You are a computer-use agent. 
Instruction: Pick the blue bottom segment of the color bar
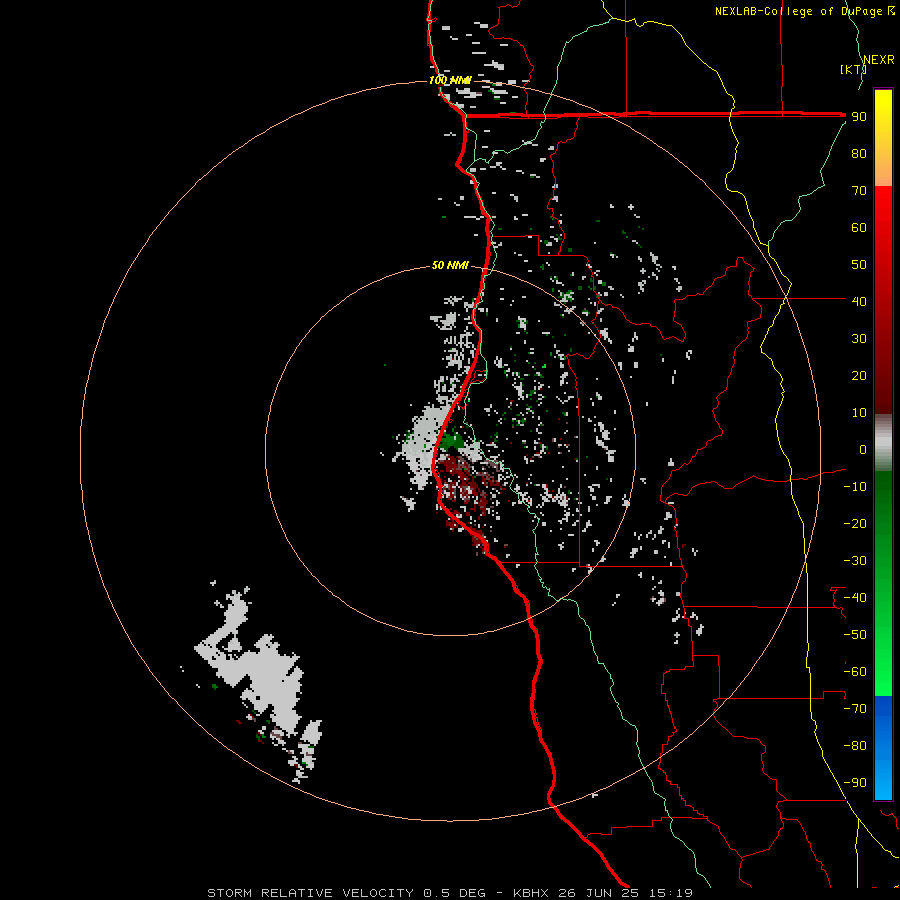point(883,748)
